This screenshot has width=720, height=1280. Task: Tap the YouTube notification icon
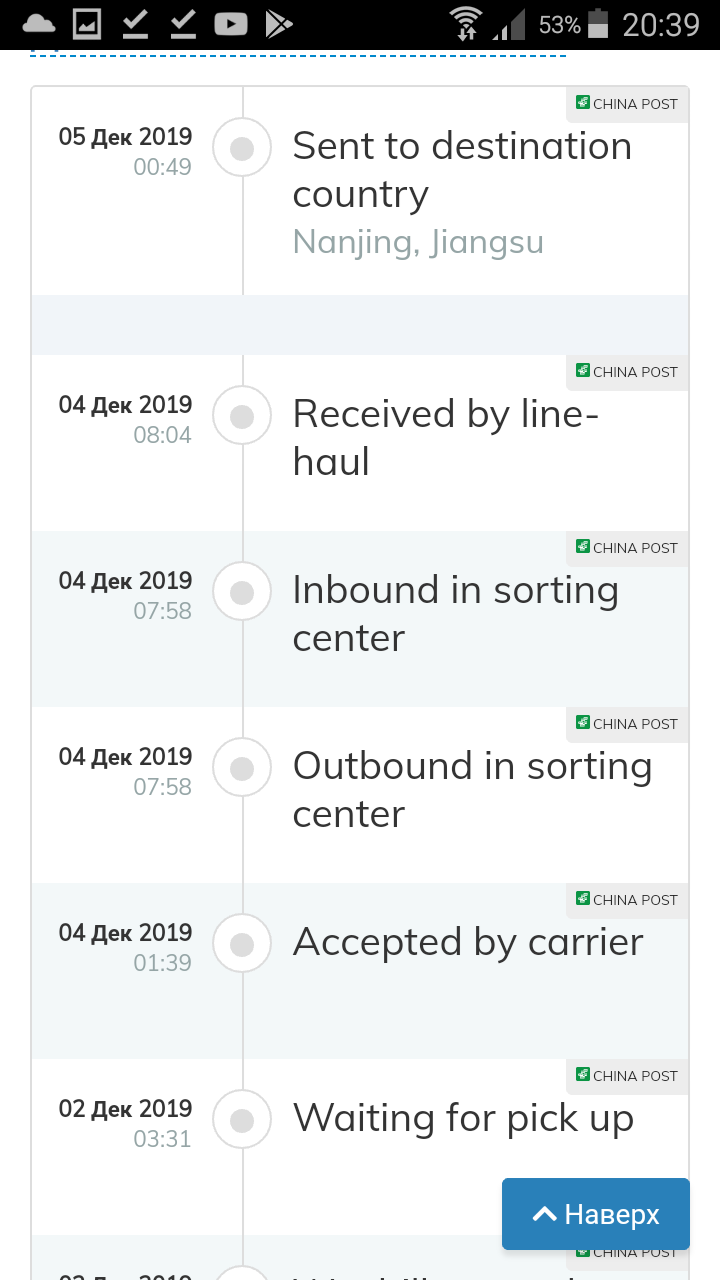(230, 24)
